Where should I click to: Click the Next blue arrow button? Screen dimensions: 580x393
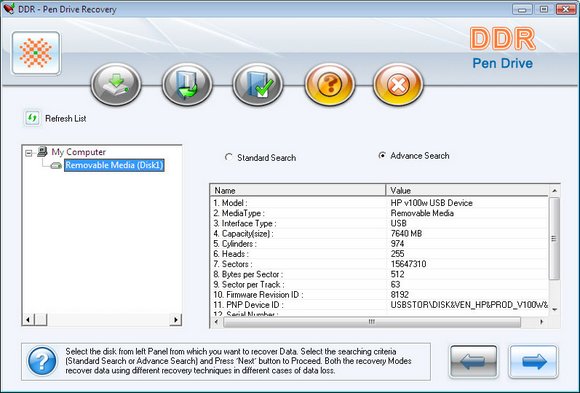pos(533,362)
